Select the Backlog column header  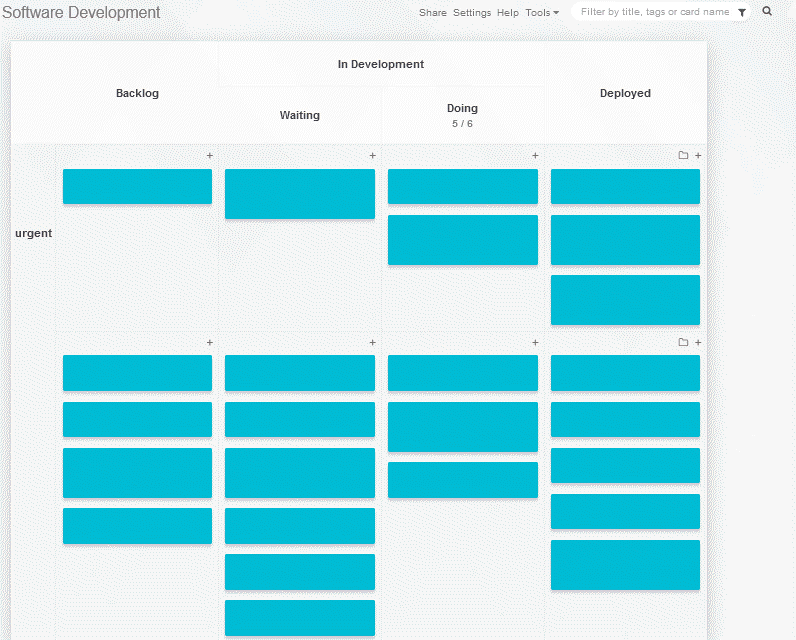[137, 93]
